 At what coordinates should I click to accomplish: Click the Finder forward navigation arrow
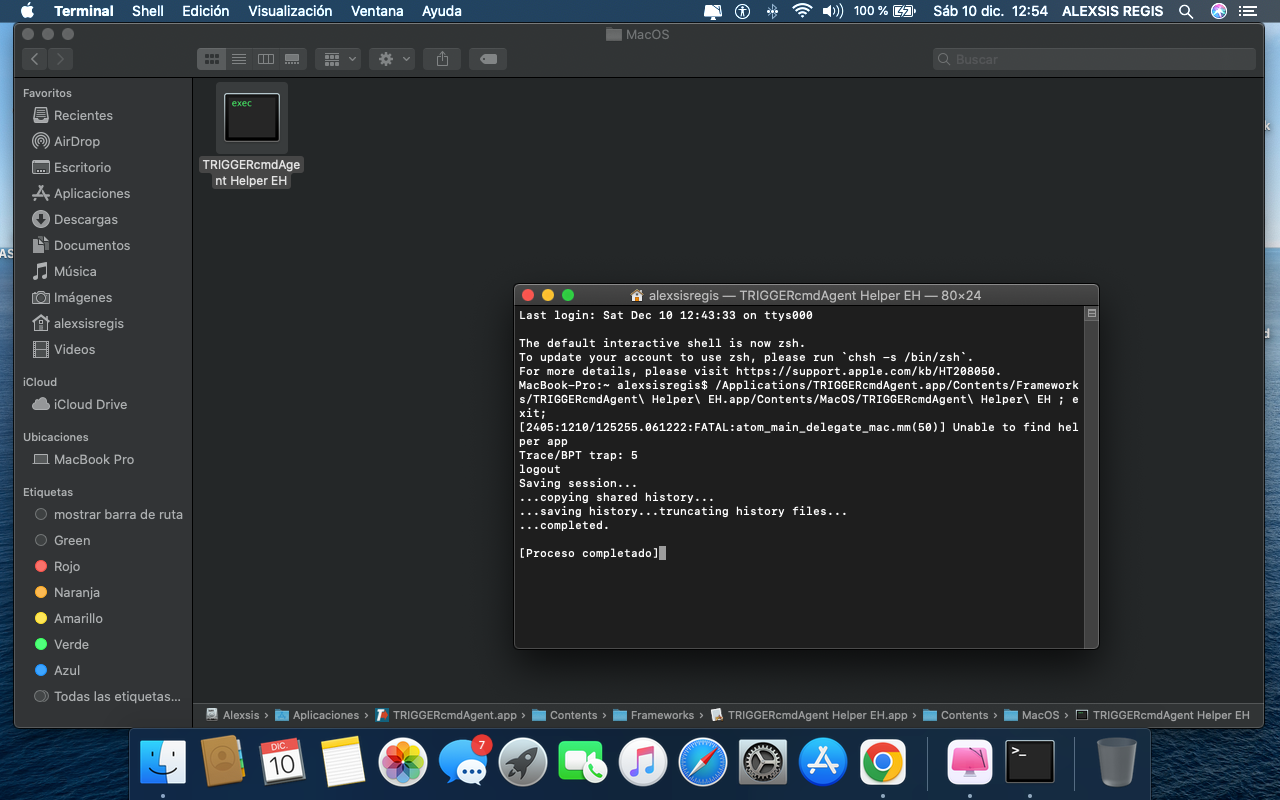click(60, 59)
